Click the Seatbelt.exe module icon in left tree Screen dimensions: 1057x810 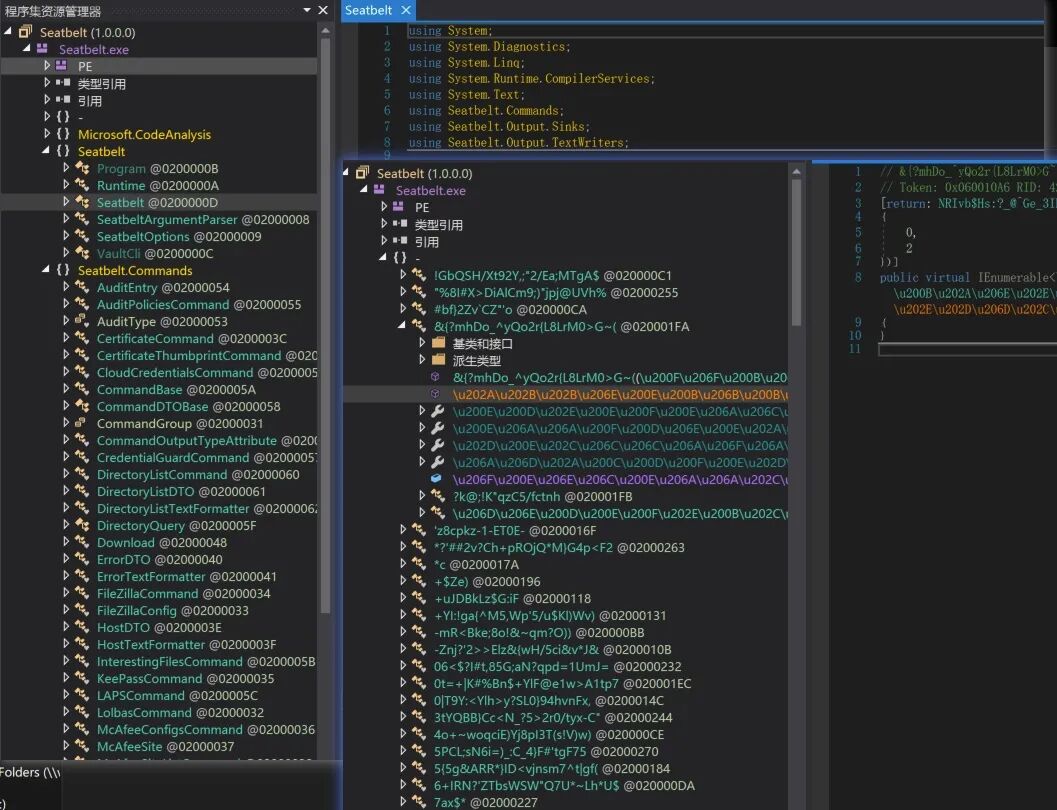pyautogui.click(x=42, y=49)
